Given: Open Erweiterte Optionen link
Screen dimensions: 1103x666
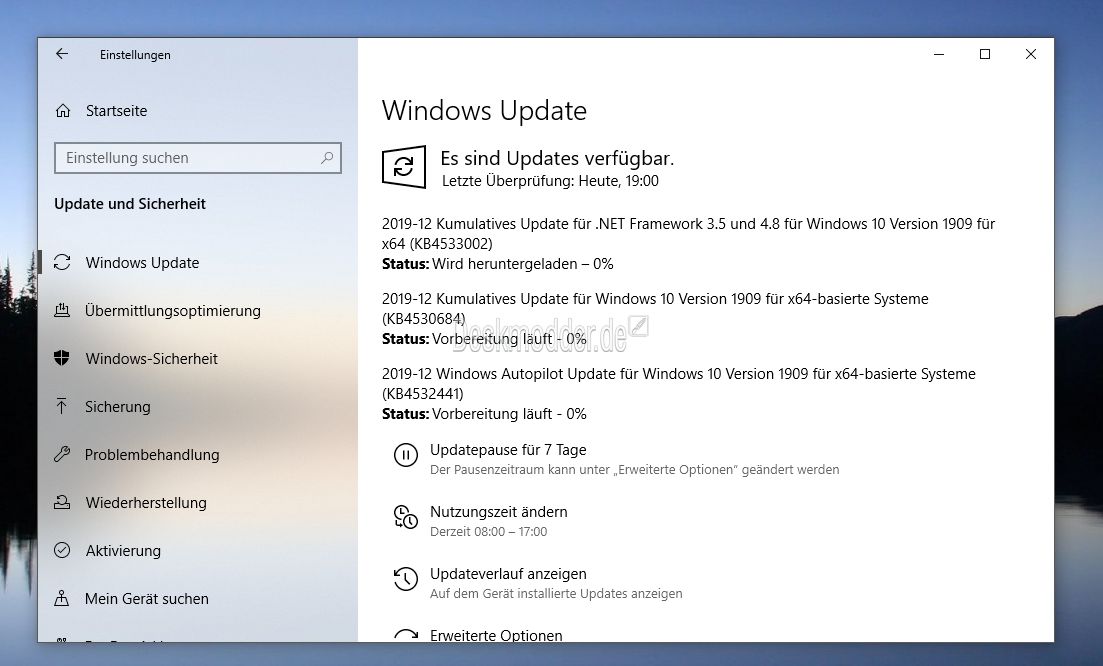Looking at the screenshot, I should click(x=496, y=634).
